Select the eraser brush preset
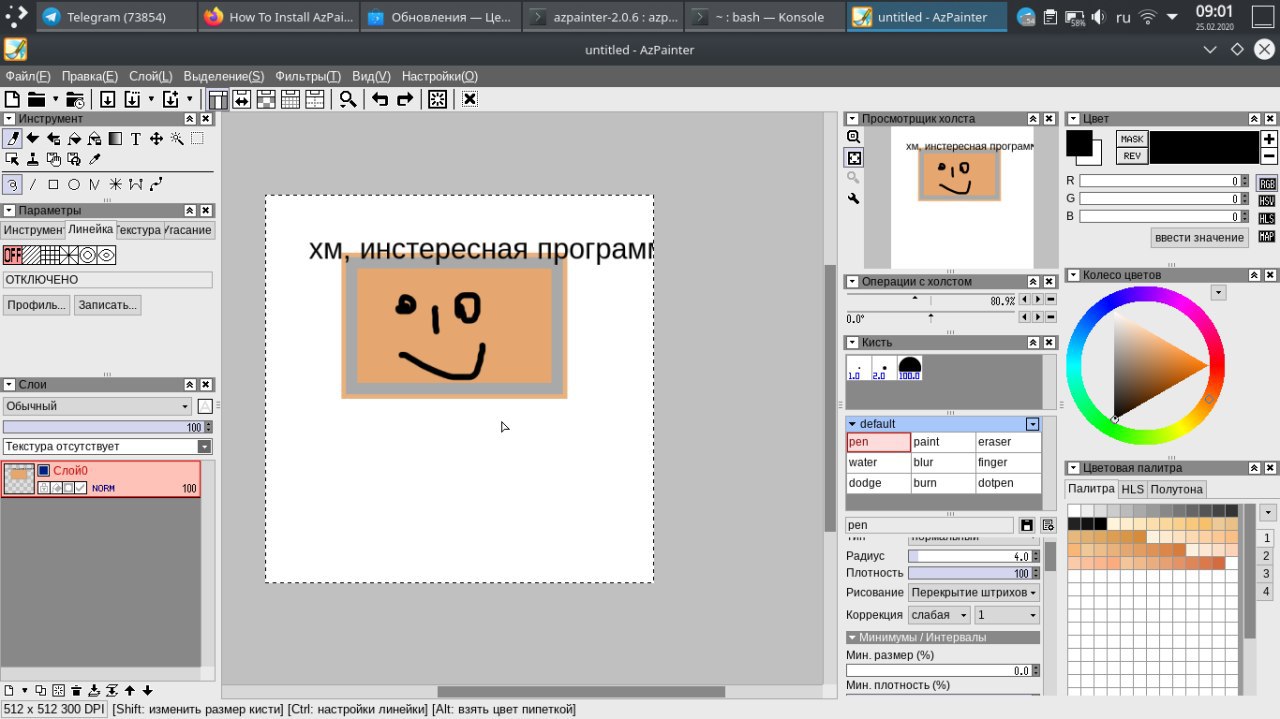Image resolution: width=1280 pixels, height=719 pixels. (x=1008, y=442)
